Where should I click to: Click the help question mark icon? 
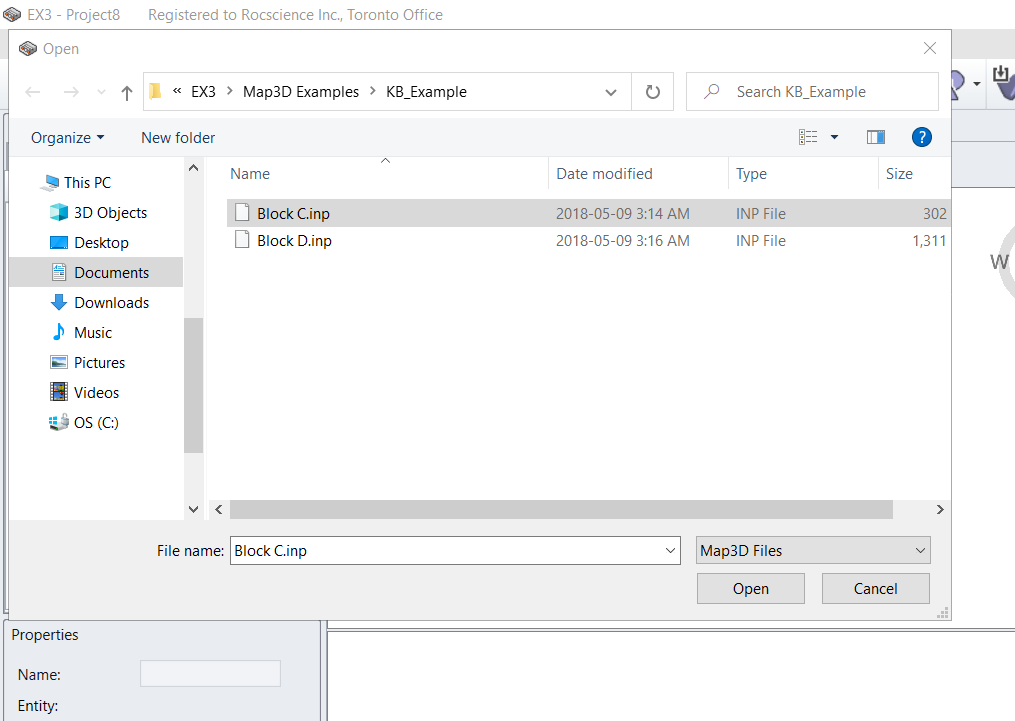tap(921, 137)
